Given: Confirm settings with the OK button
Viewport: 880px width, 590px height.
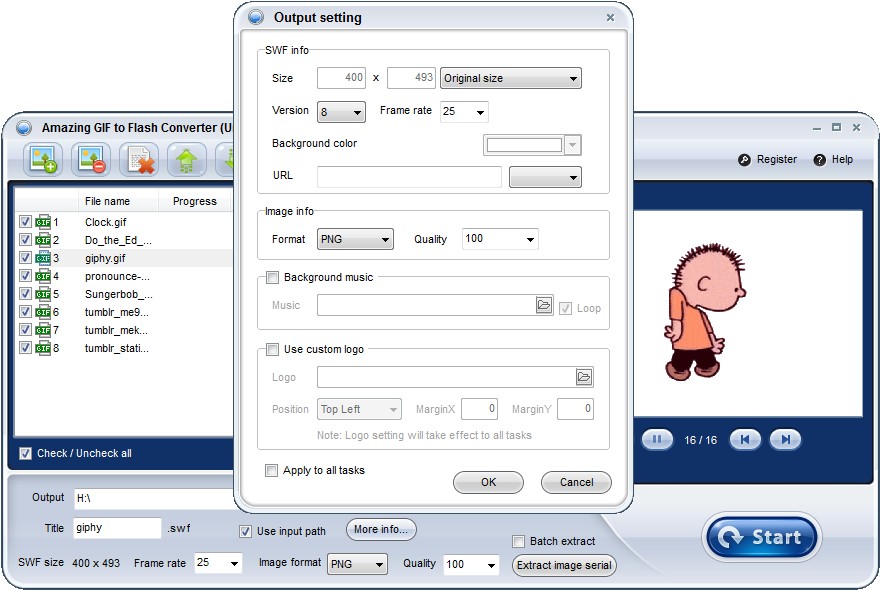Looking at the screenshot, I should [x=488, y=482].
